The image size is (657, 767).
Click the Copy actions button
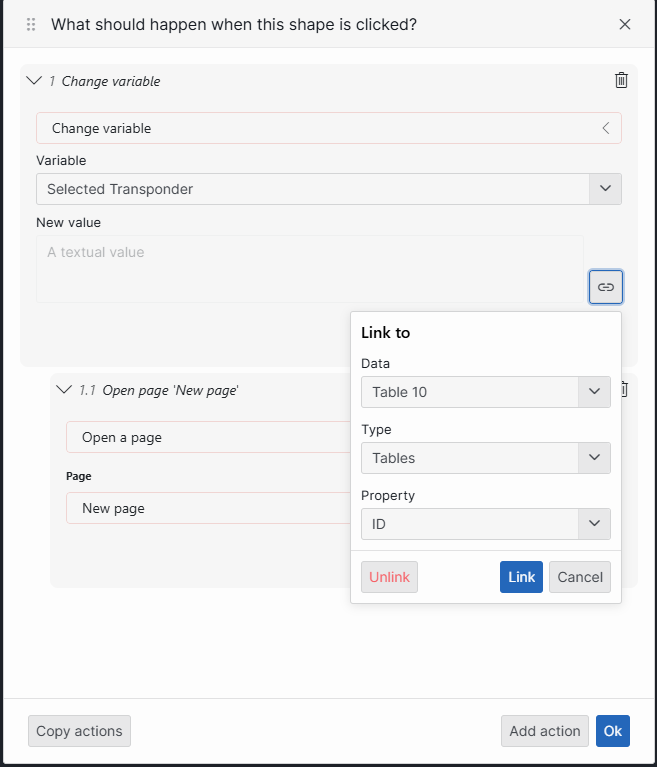(x=79, y=731)
